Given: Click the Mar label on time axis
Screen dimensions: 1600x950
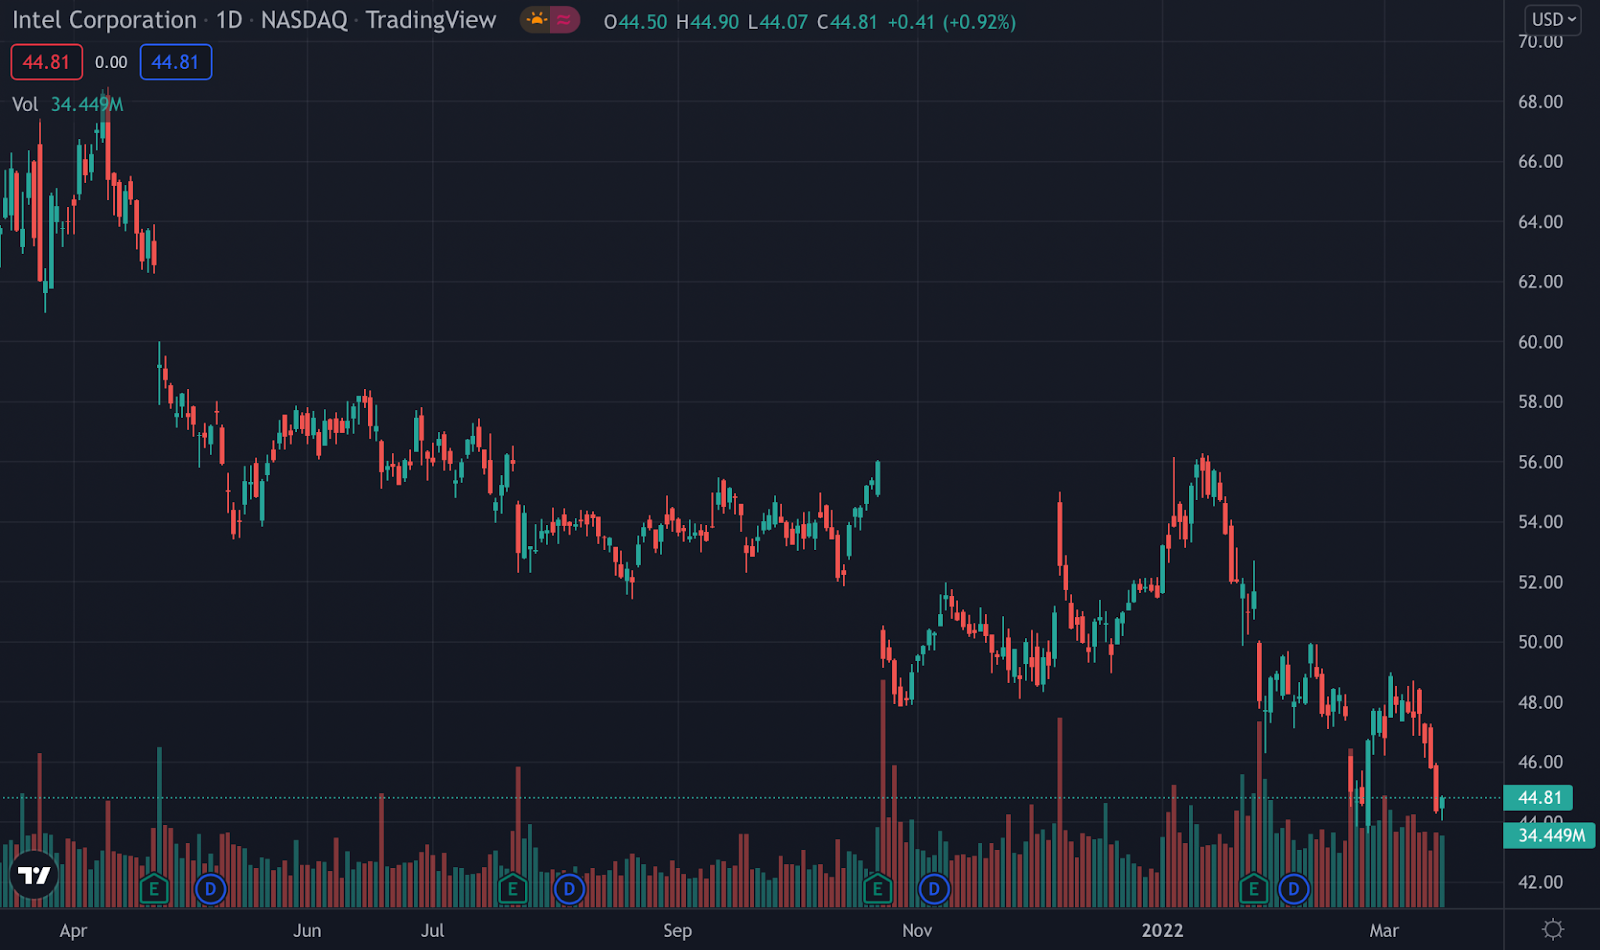Looking at the screenshot, I should [1384, 931].
